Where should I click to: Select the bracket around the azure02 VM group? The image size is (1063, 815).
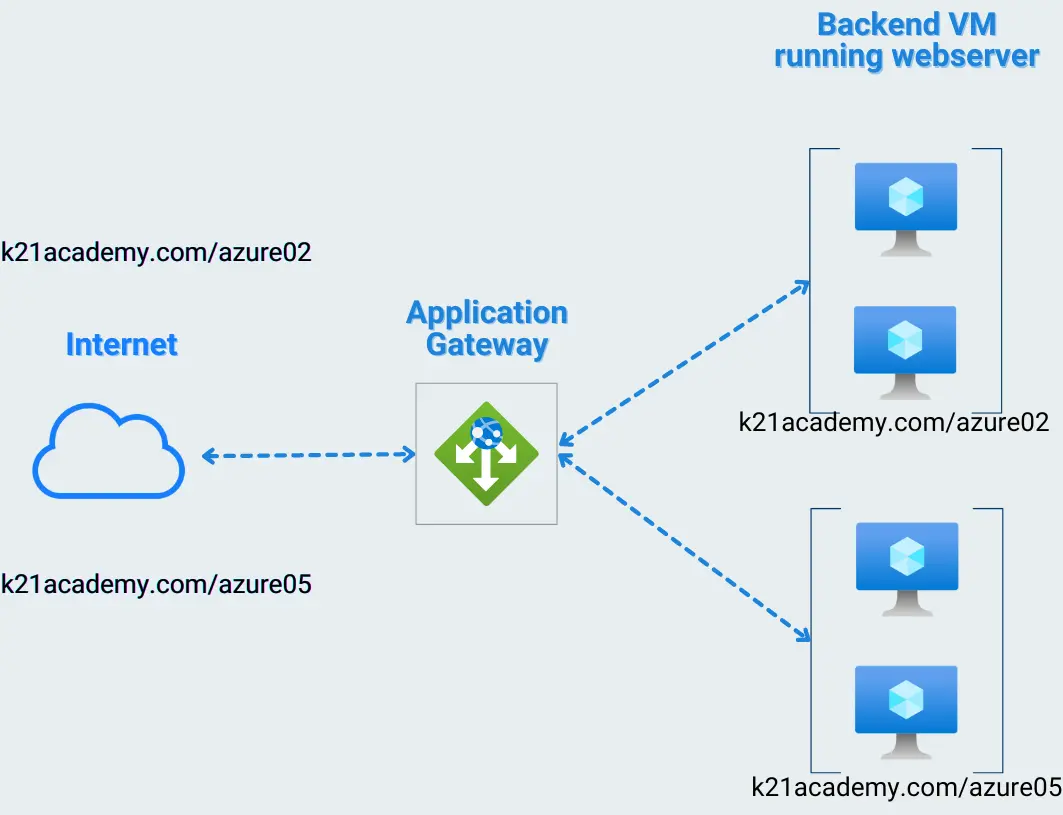tap(811, 280)
